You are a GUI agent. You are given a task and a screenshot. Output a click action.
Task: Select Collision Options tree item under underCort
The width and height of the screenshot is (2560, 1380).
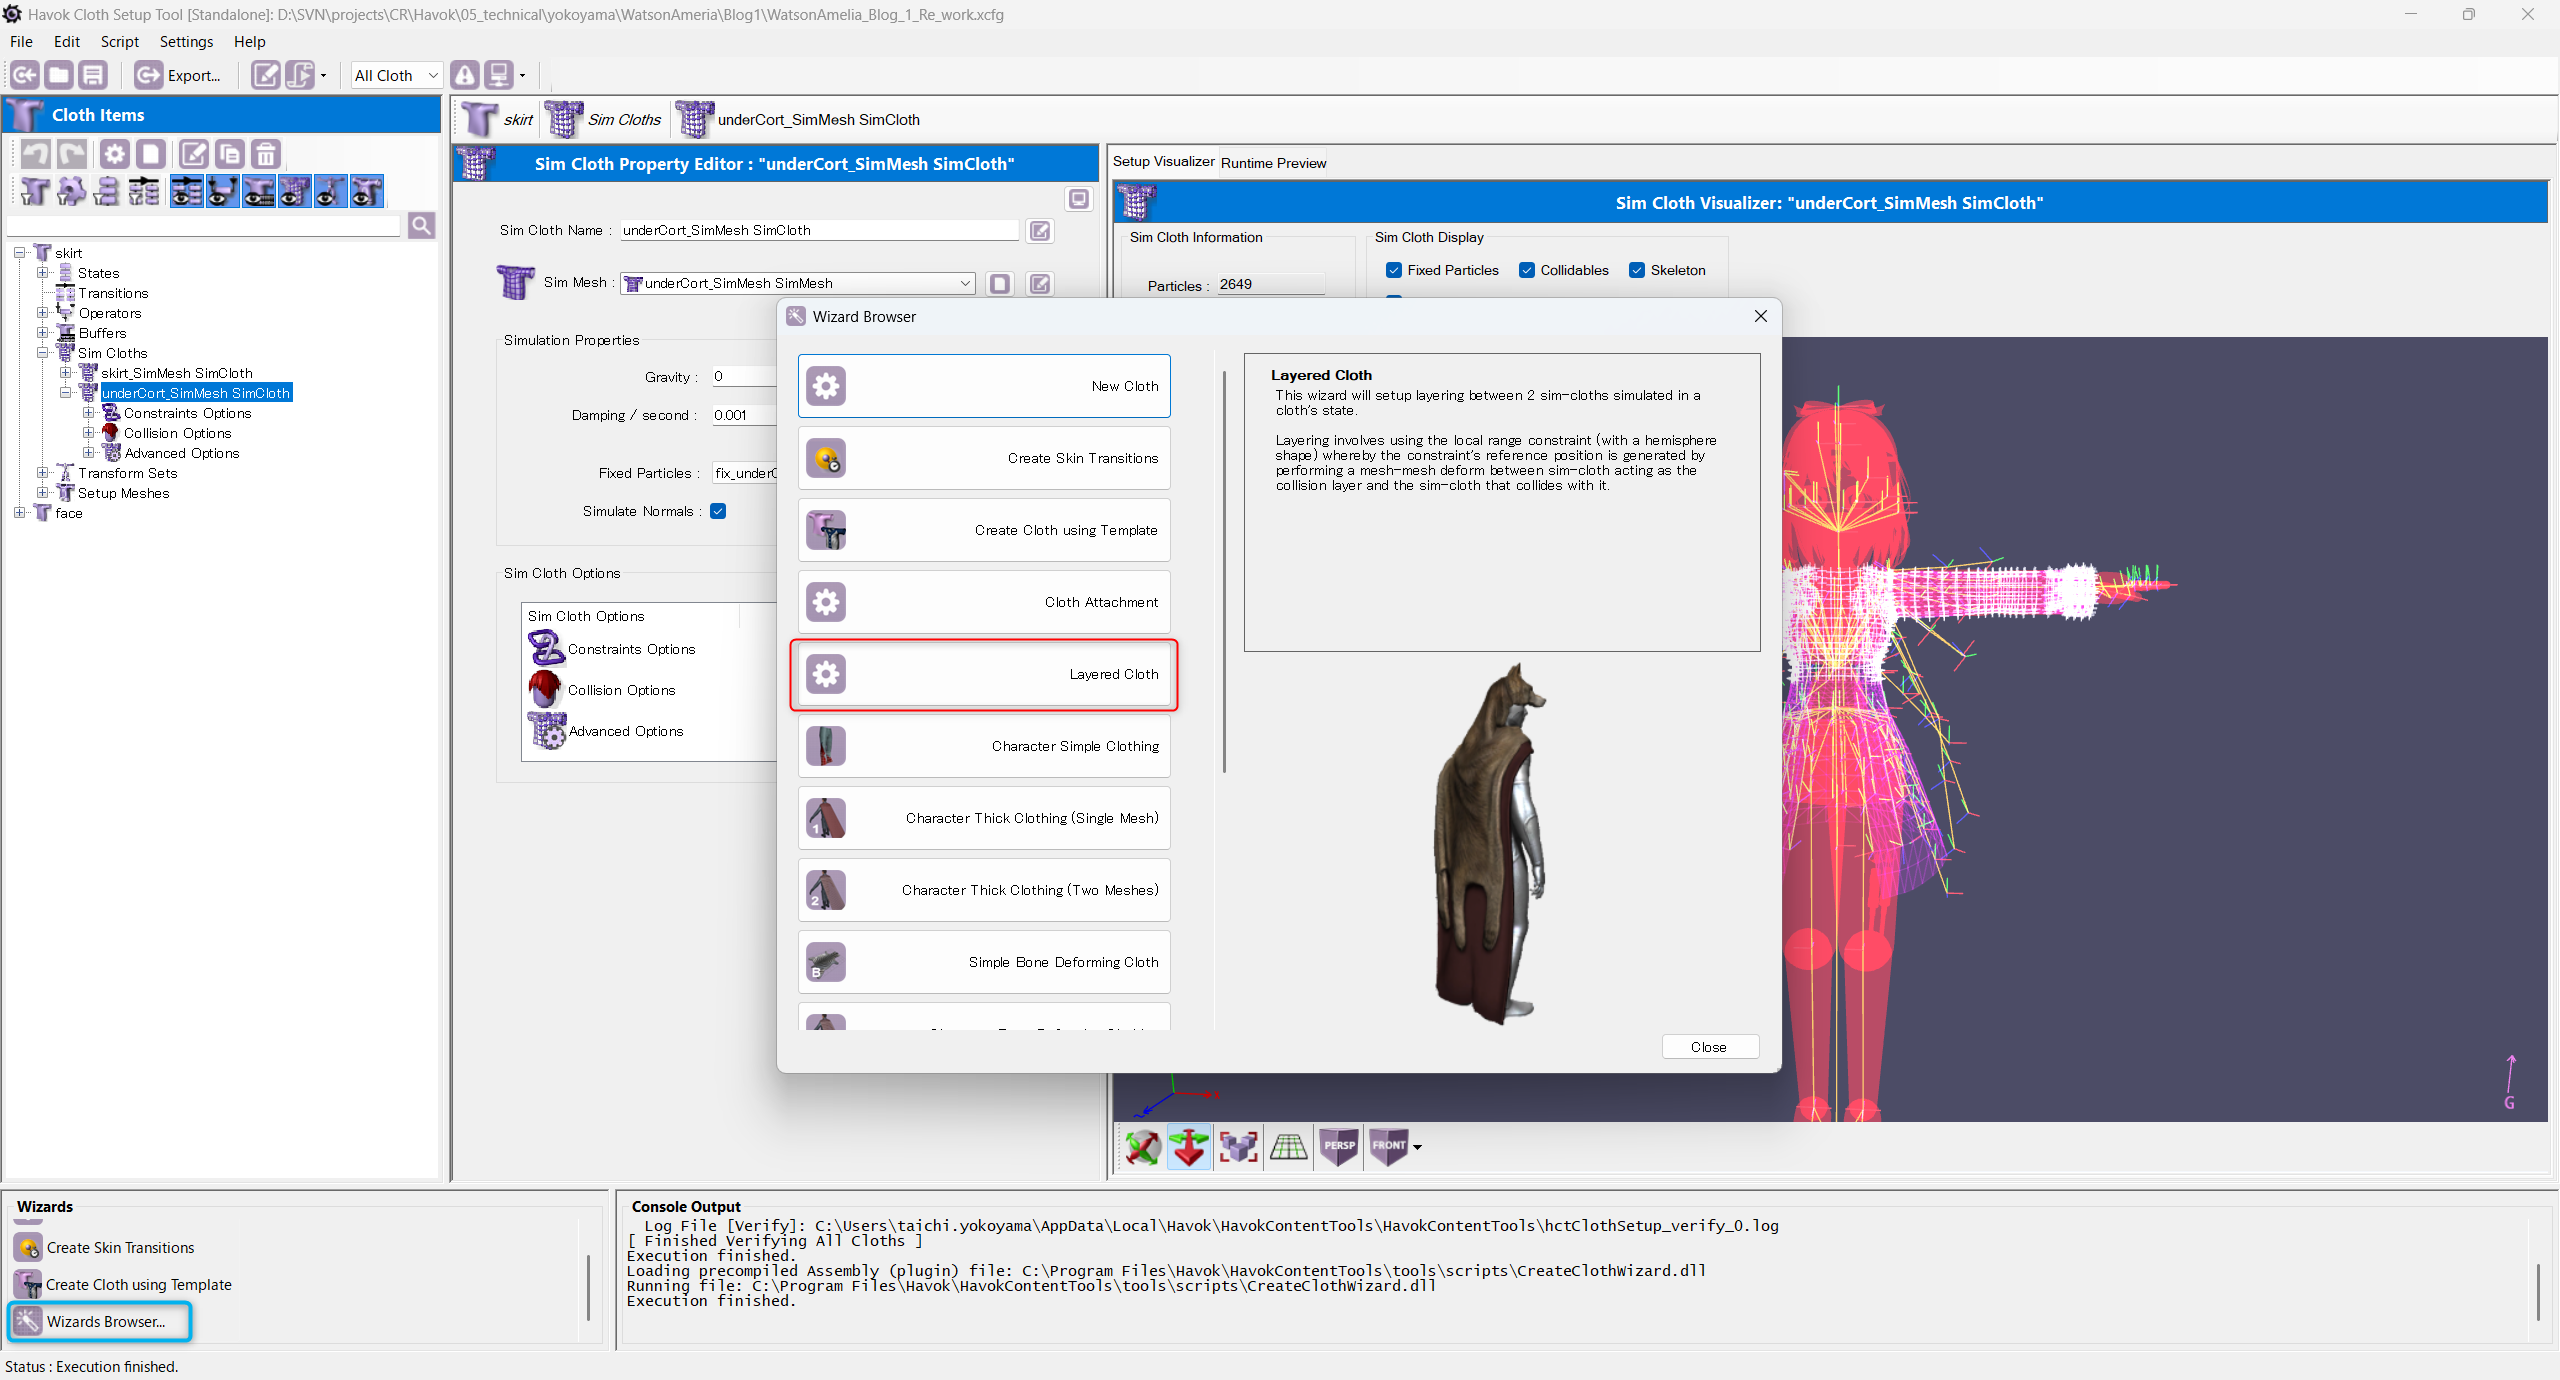click(x=178, y=433)
